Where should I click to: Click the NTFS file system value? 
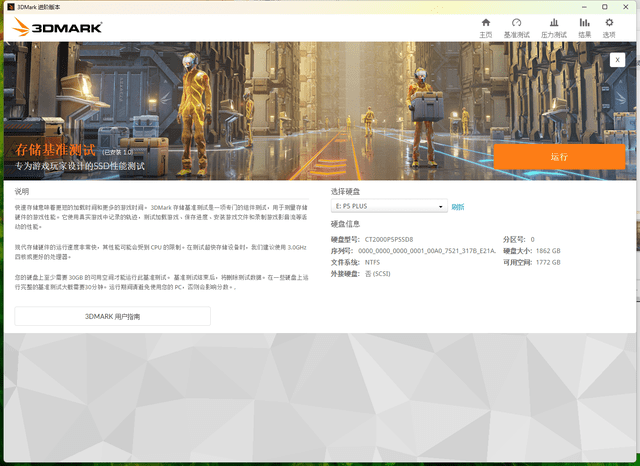point(372,262)
